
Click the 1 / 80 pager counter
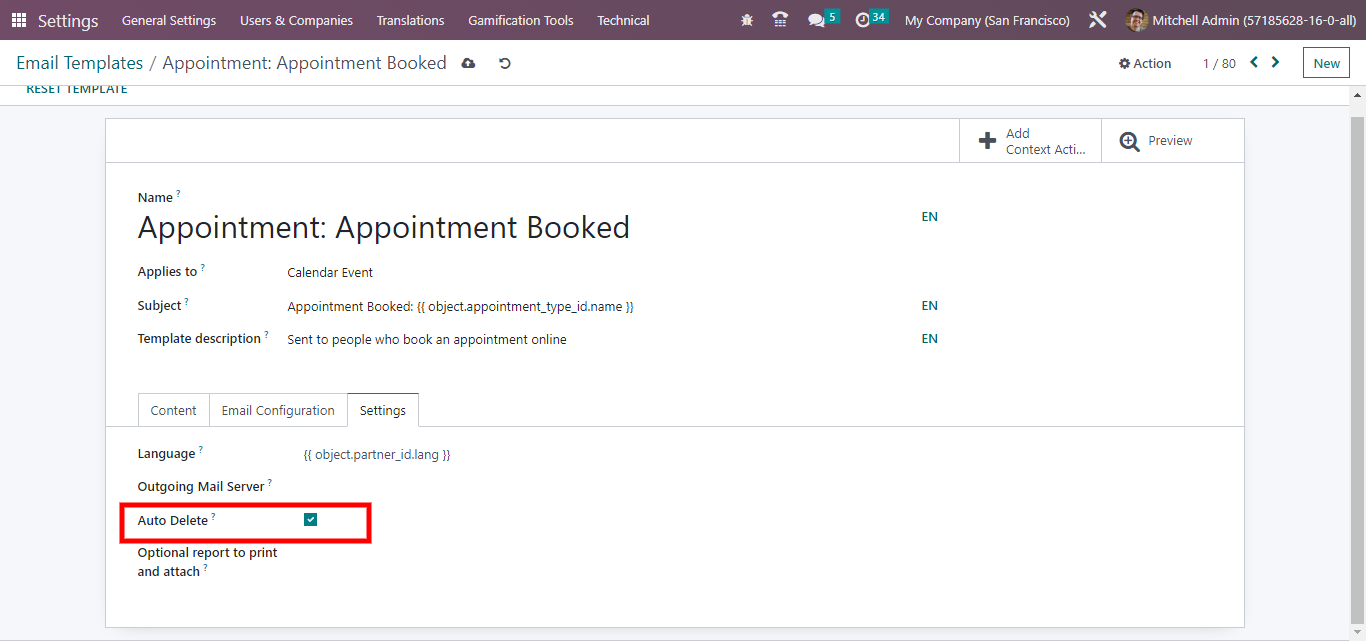coord(1219,63)
